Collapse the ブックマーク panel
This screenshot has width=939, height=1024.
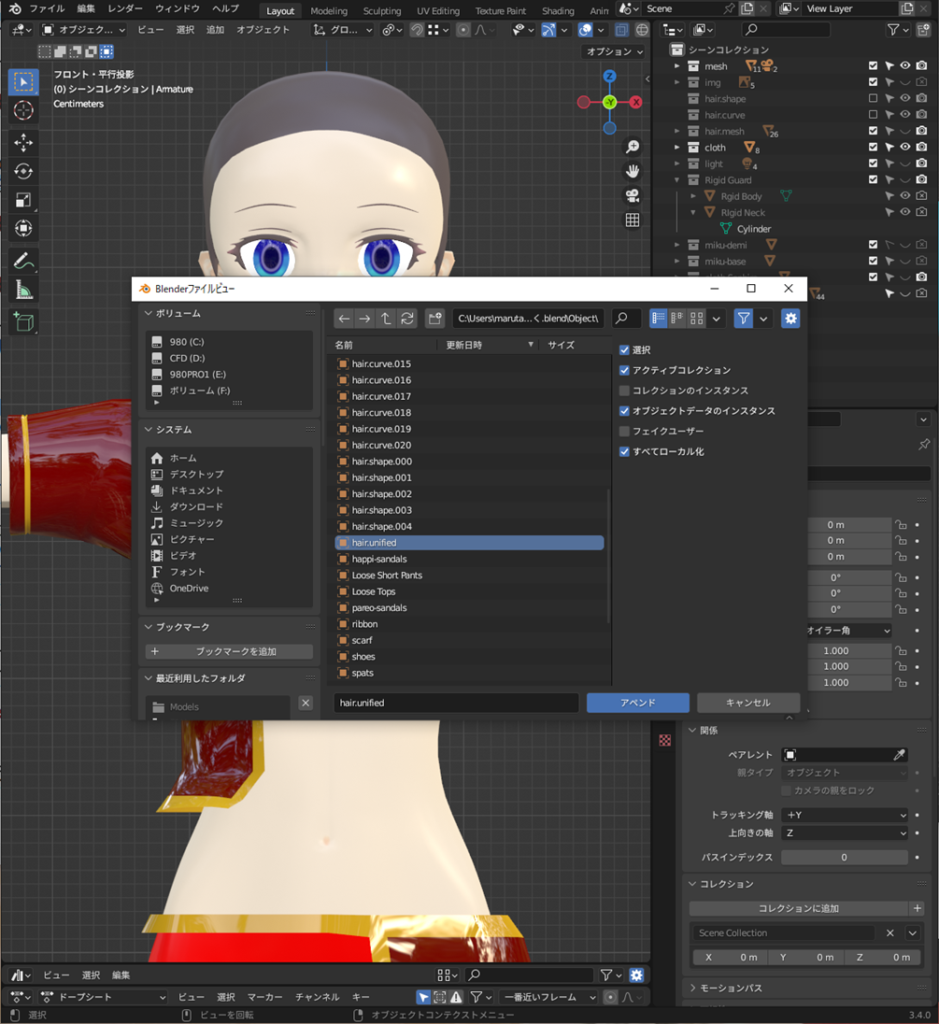click(x=149, y=627)
